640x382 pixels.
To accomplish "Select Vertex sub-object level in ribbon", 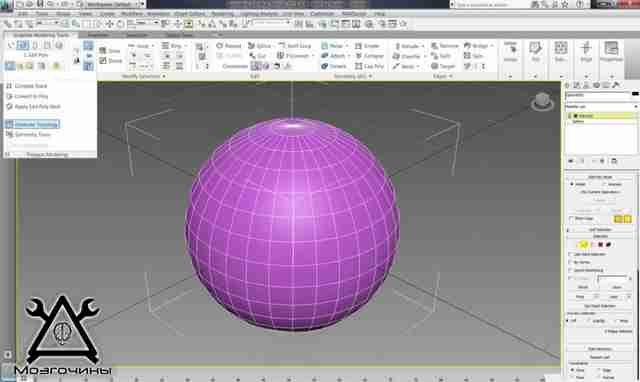I will coord(11,45).
